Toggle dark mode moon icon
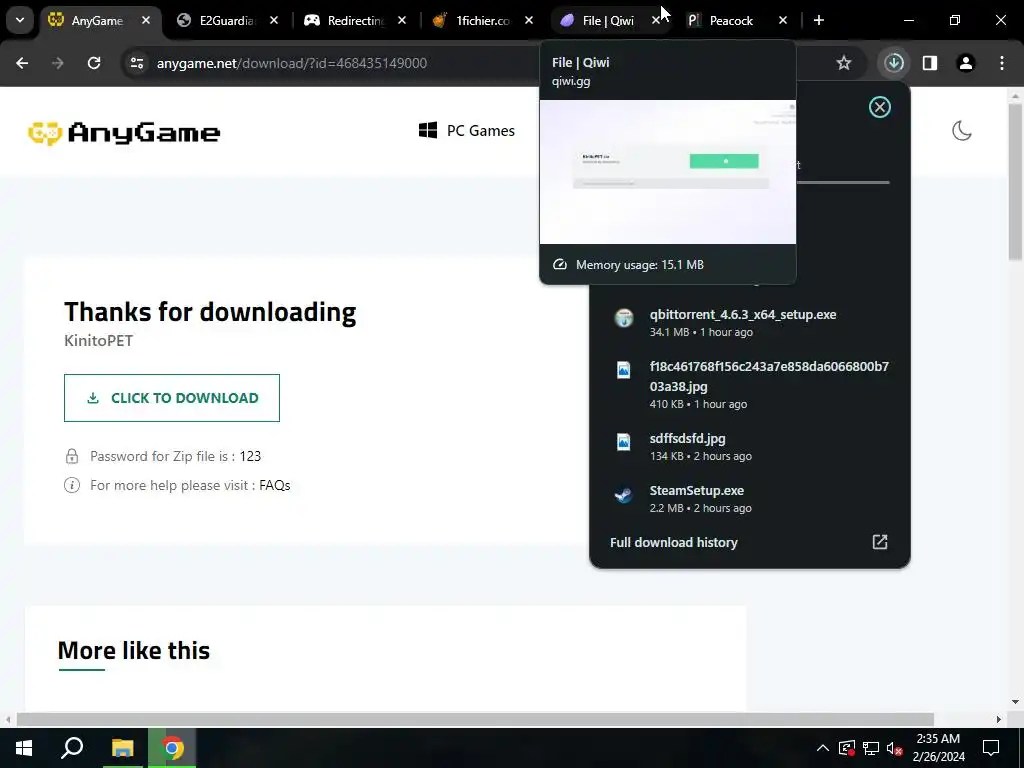The image size is (1024, 768). 962,131
